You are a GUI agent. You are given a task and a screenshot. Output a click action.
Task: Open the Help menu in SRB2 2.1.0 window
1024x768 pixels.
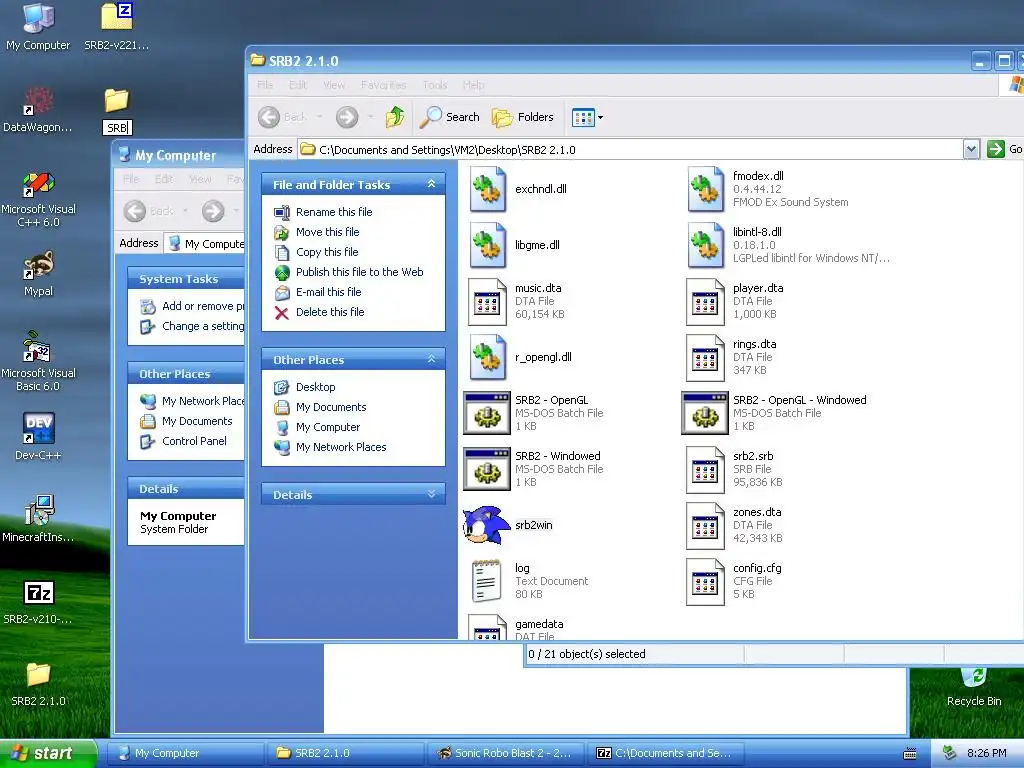(473, 85)
